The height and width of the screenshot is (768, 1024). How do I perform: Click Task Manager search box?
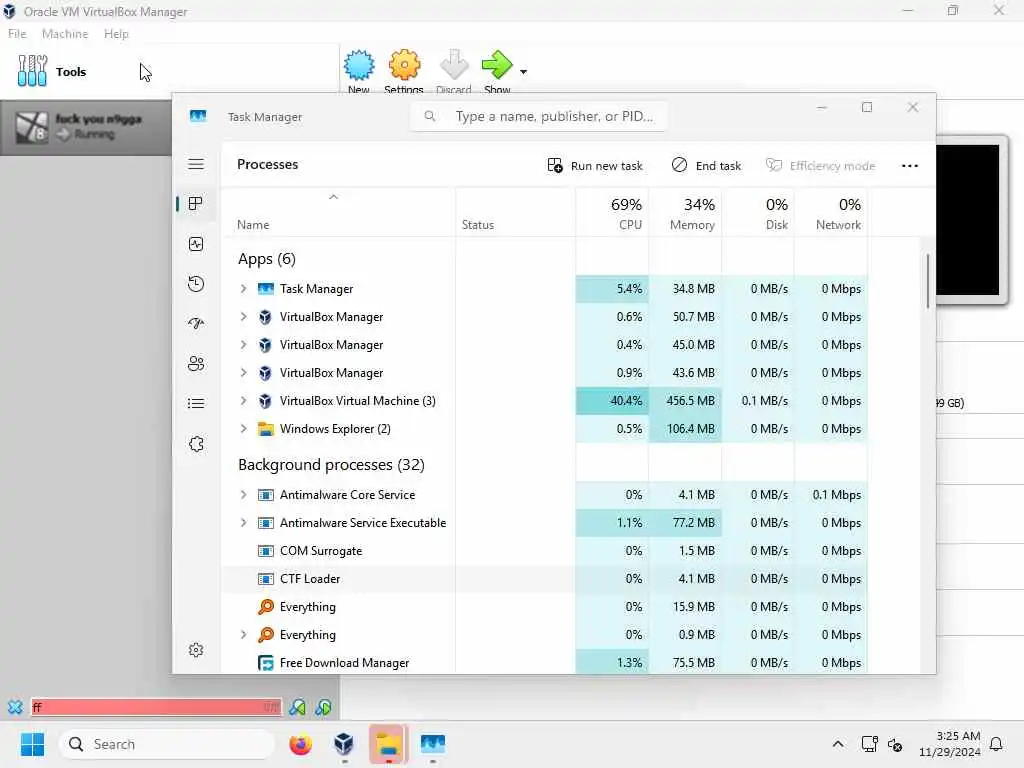[539, 116]
